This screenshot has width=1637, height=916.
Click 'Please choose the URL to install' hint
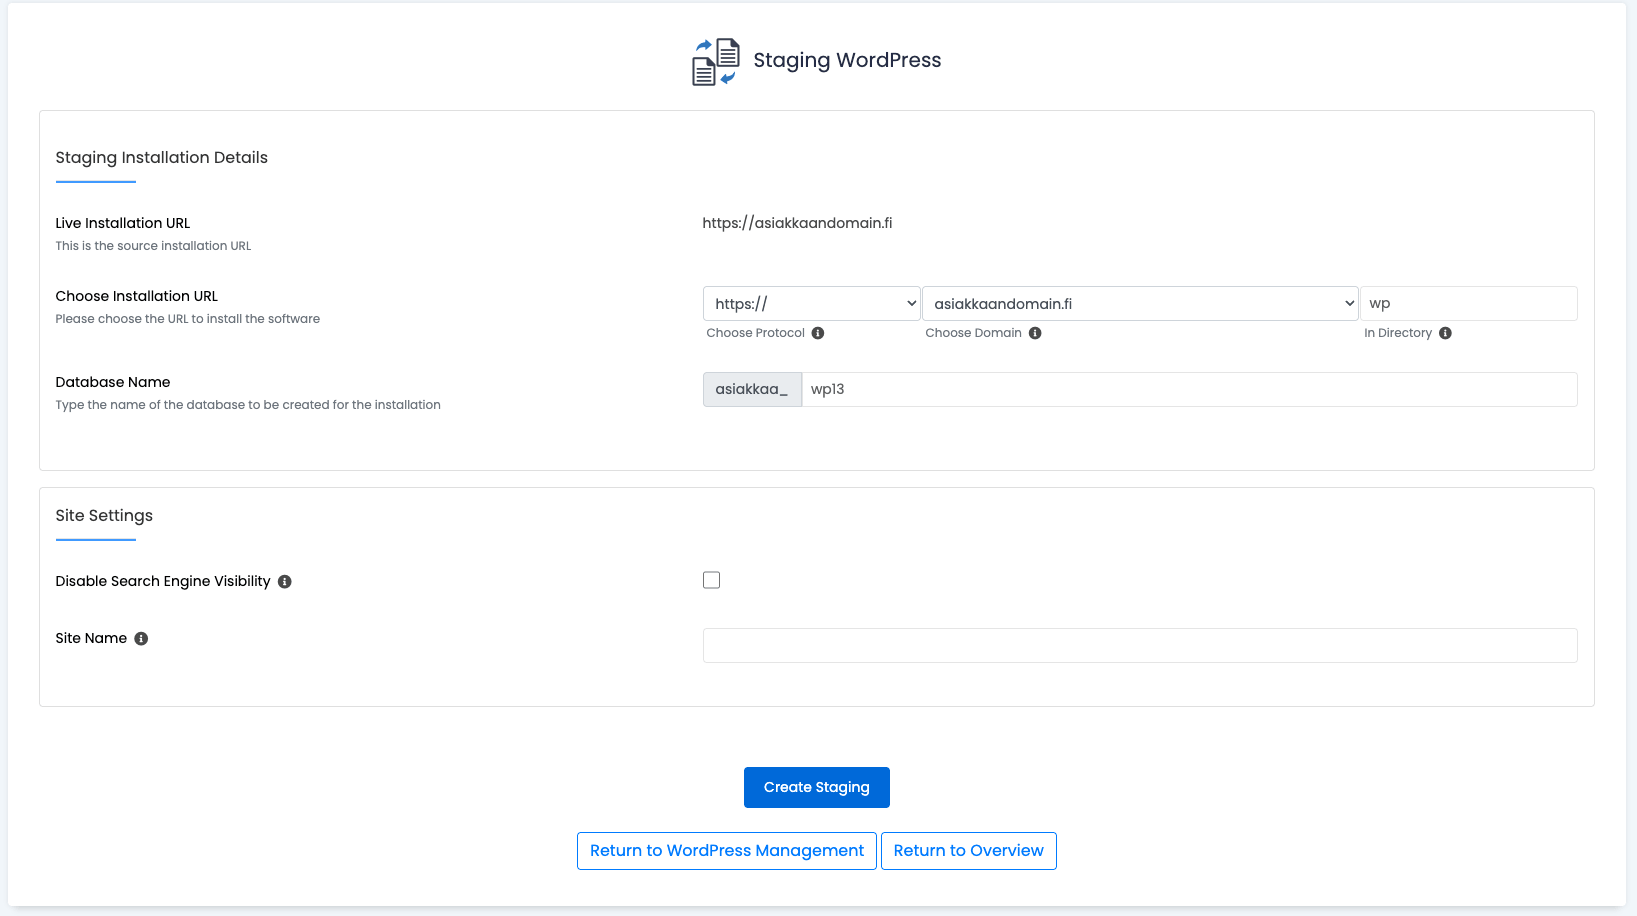[188, 319]
